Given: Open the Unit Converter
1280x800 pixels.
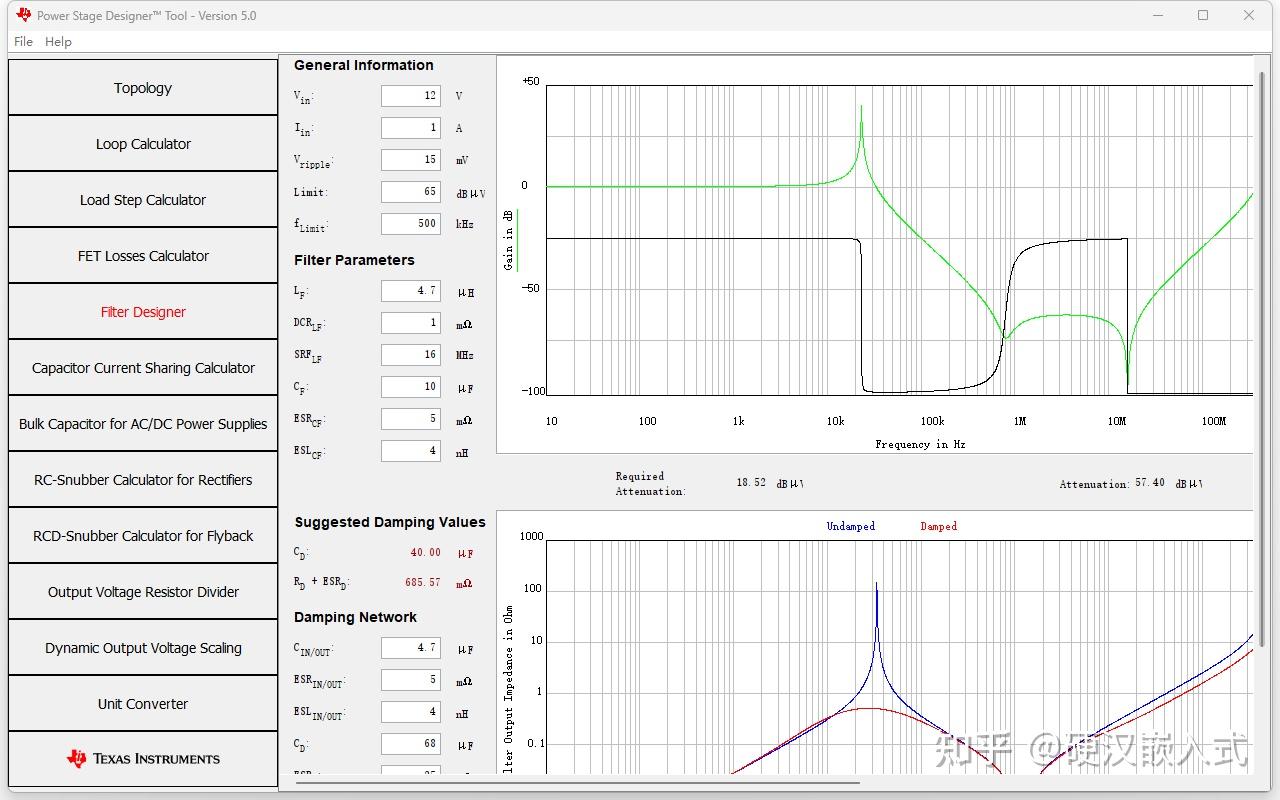Looking at the screenshot, I should coord(143,704).
